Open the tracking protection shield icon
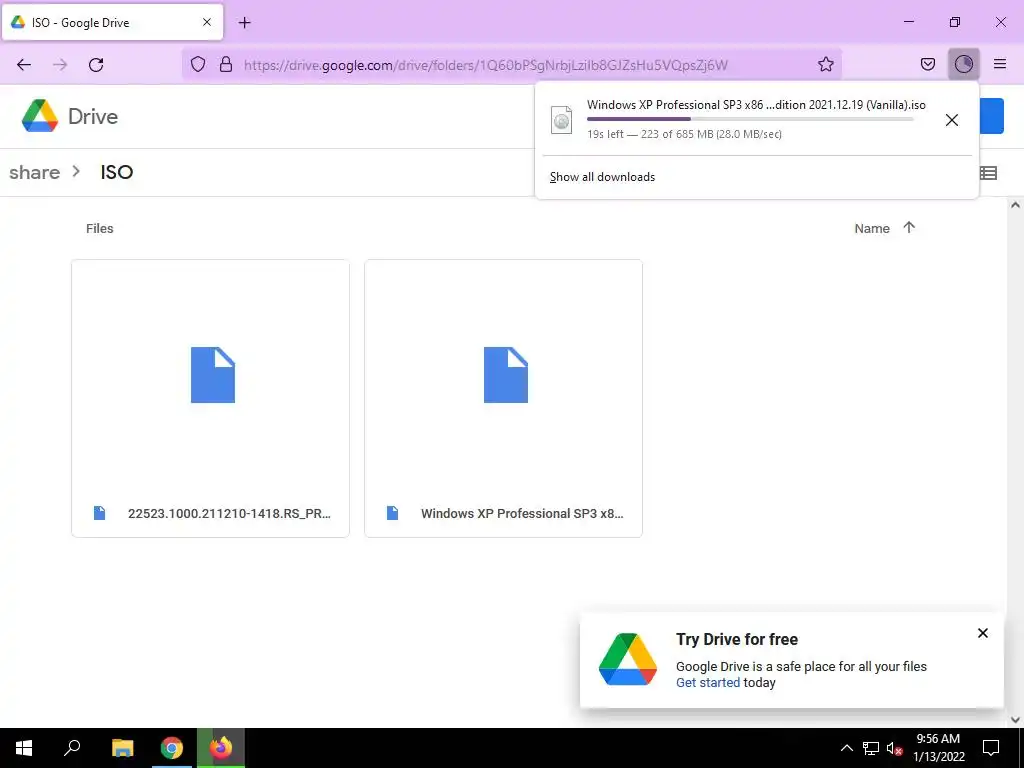The image size is (1024, 768). point(198,64)
